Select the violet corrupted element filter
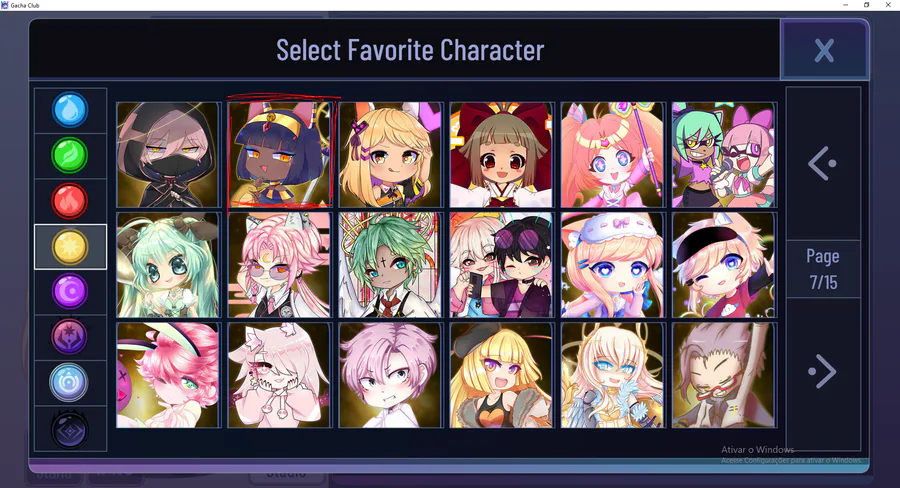Viewport: 900px width, 488px height. click(x=70, y=338)
